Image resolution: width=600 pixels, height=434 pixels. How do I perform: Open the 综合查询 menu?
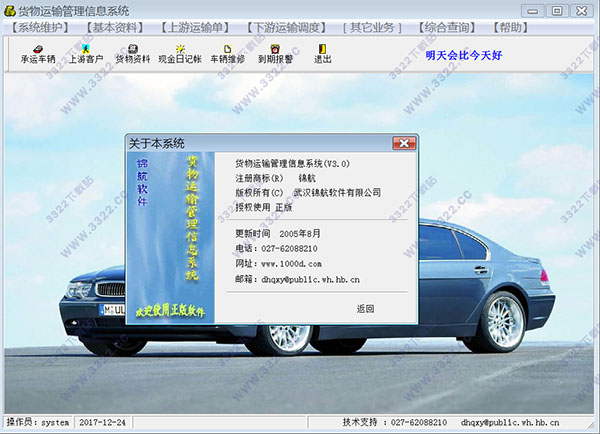[x=447, y=28]
